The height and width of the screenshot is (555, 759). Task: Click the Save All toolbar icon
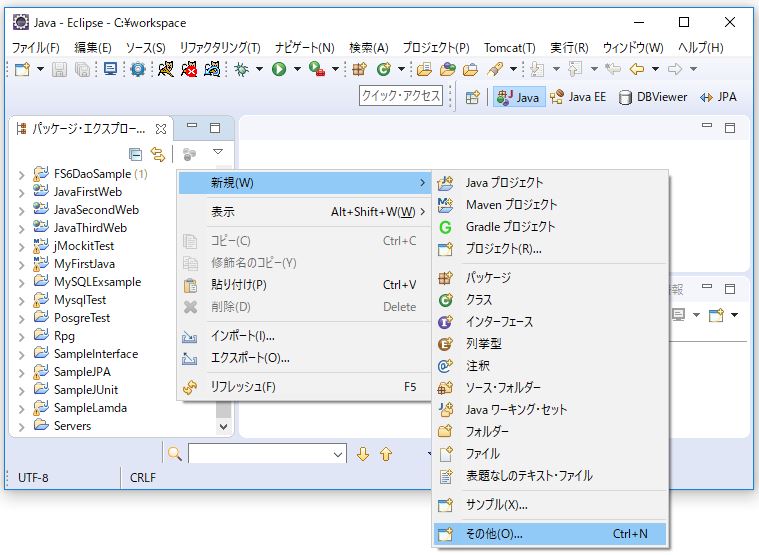coord(83,70)
